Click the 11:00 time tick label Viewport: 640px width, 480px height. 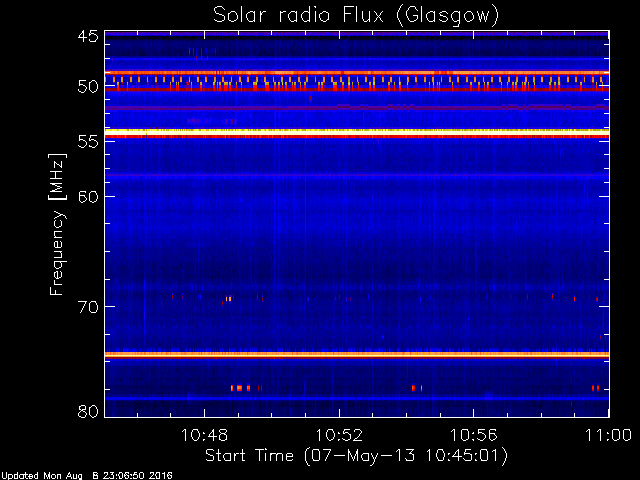[x=608, y=435]
